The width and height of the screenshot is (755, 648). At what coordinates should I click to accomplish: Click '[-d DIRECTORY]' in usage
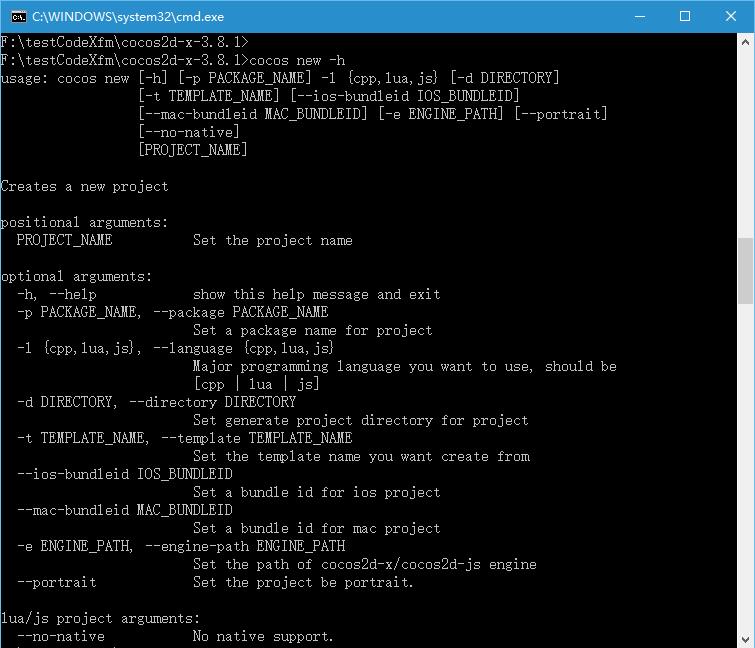click(505, 78)
